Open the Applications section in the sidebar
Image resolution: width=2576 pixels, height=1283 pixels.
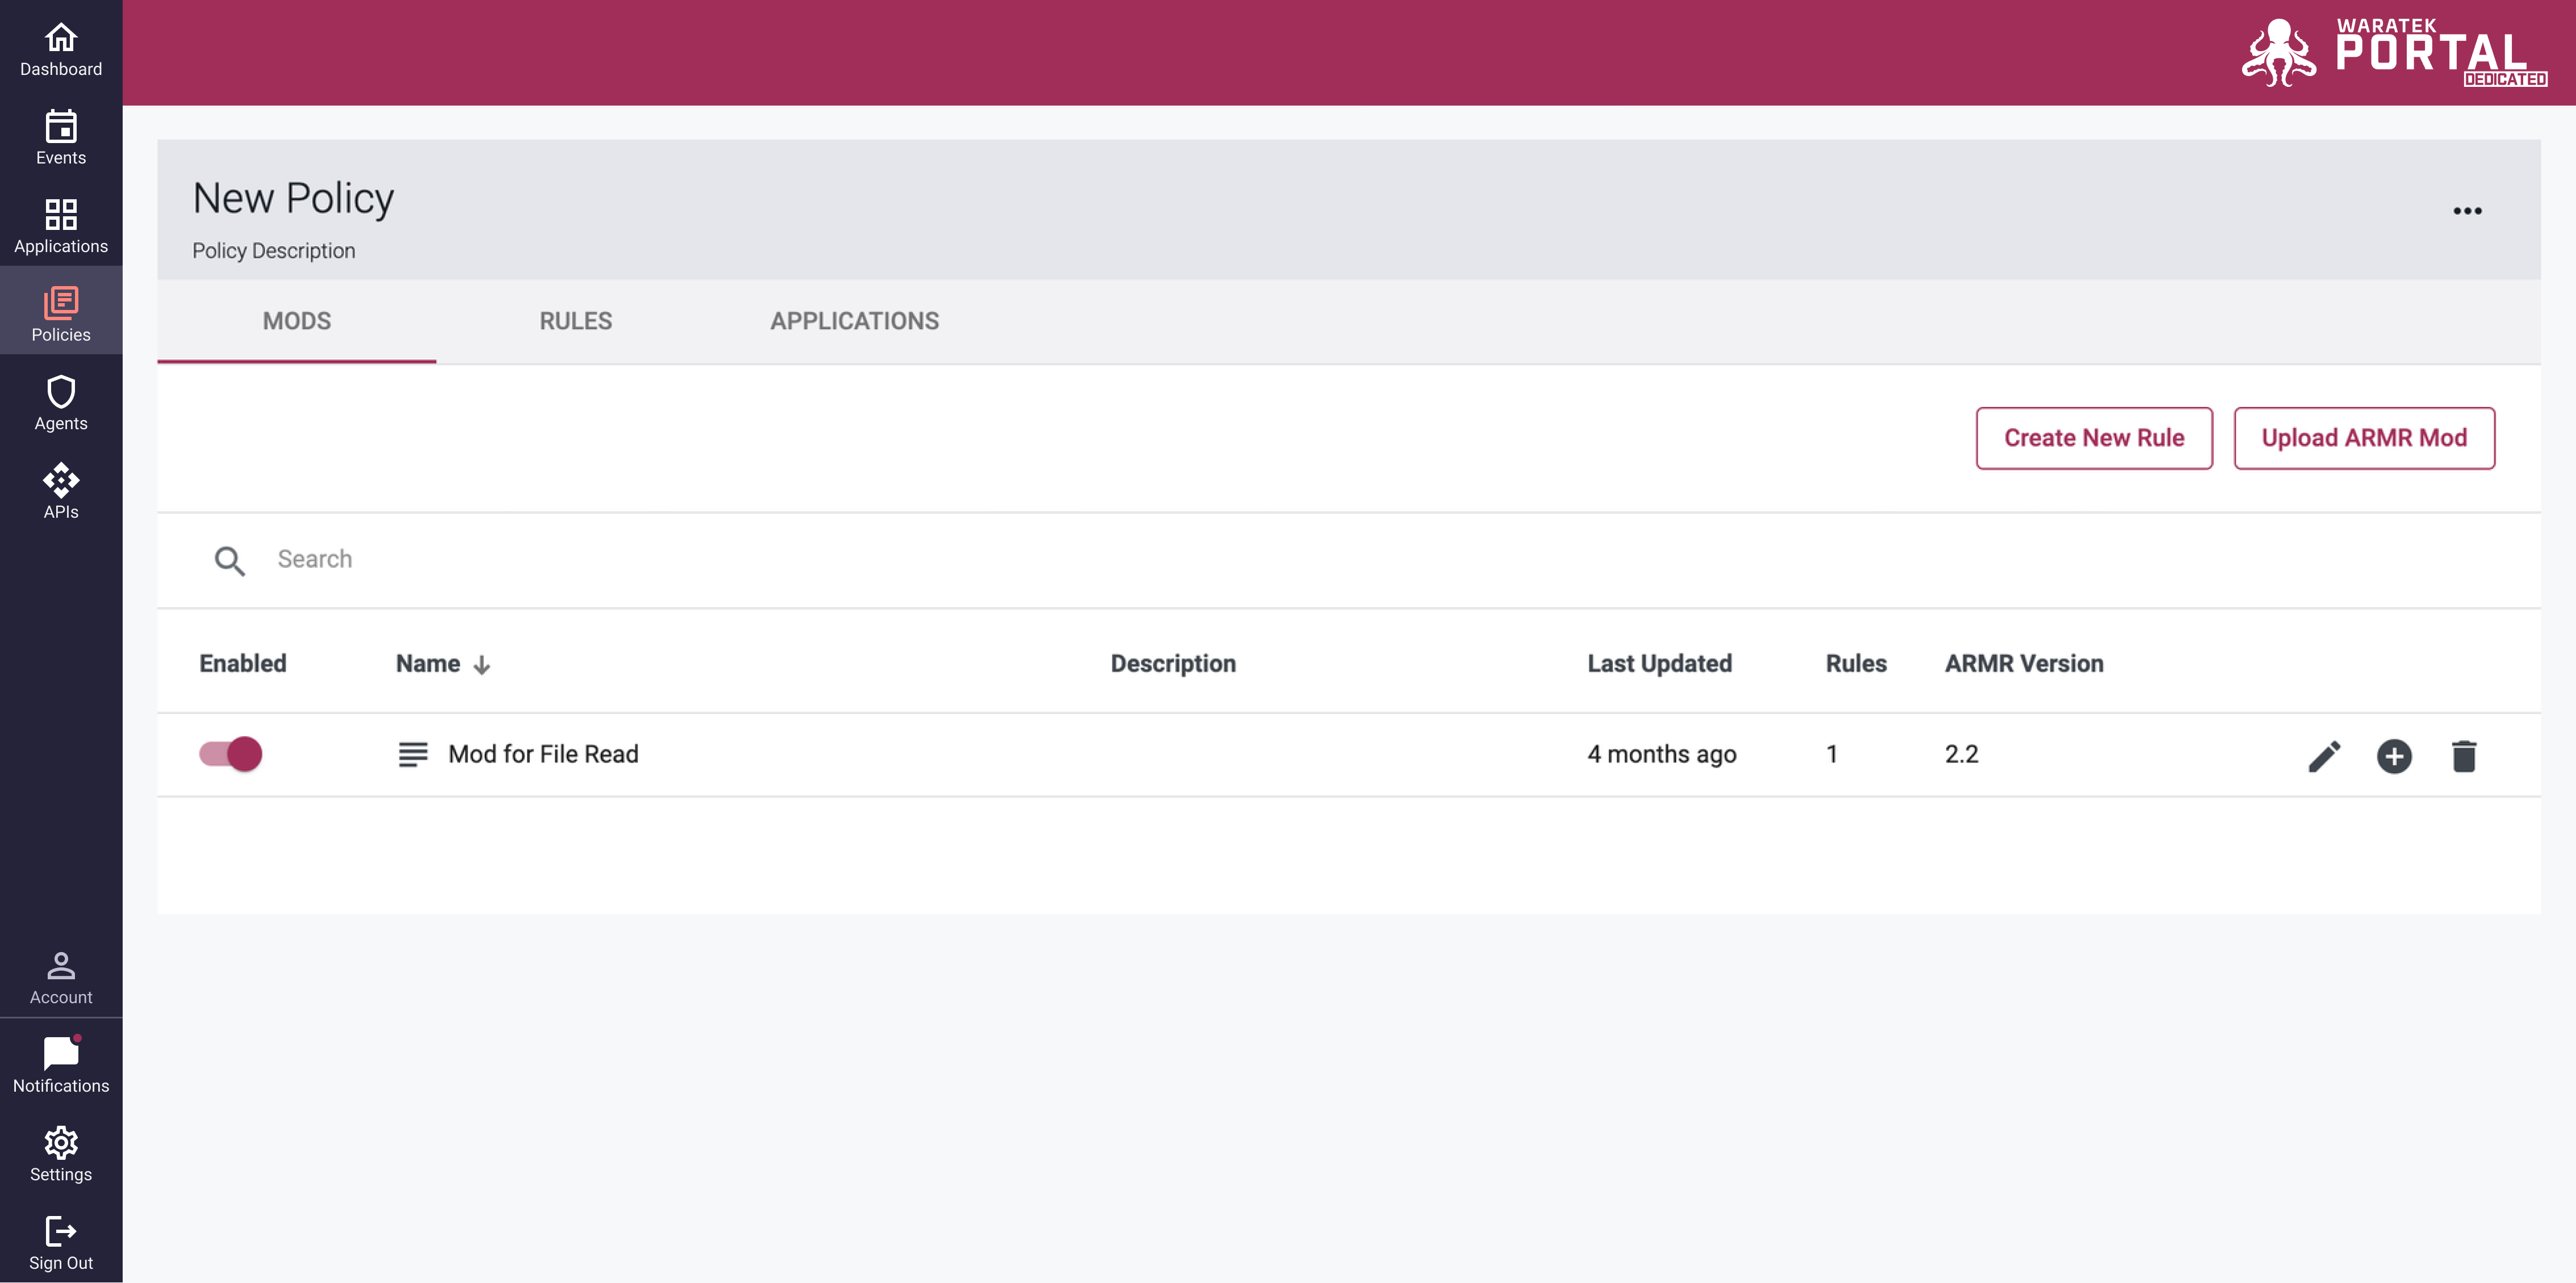point(61,227)
